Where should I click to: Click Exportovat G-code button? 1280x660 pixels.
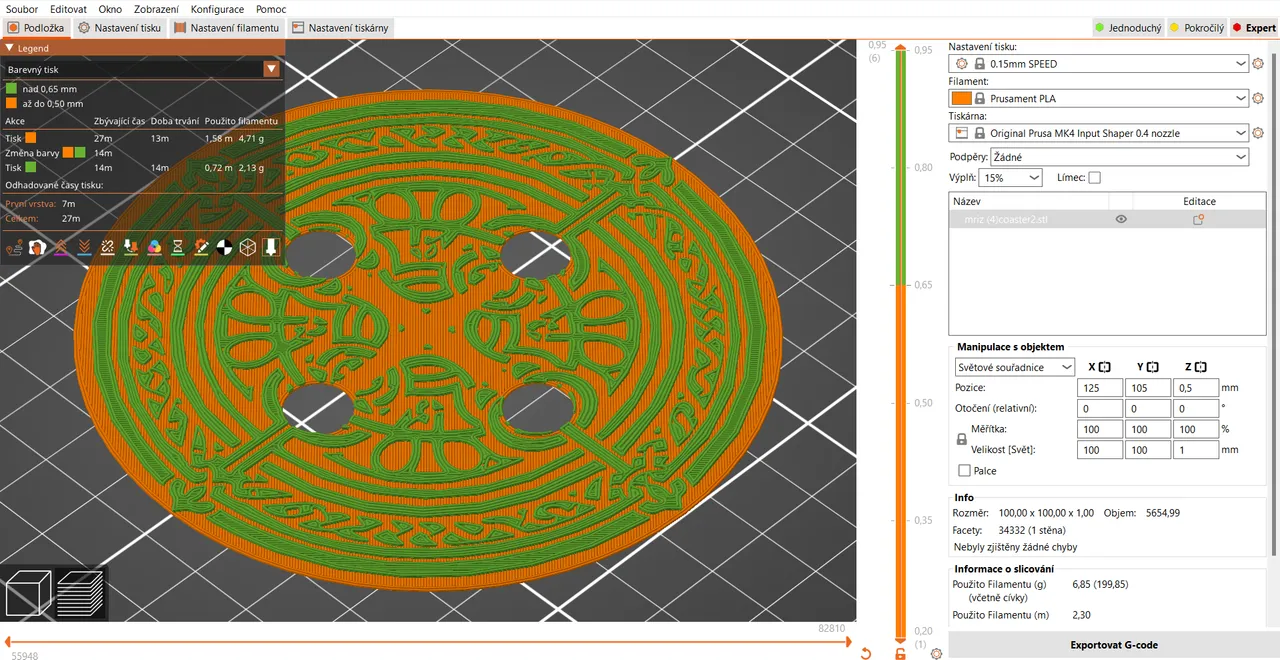1113,645
